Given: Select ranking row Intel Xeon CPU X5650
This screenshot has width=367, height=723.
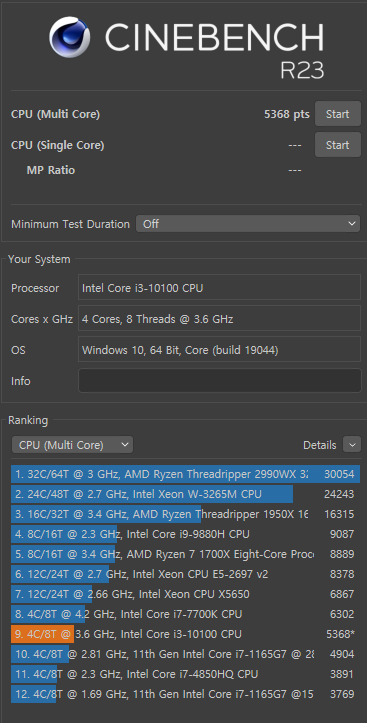Looking at the screenshot, I should 185,594.
